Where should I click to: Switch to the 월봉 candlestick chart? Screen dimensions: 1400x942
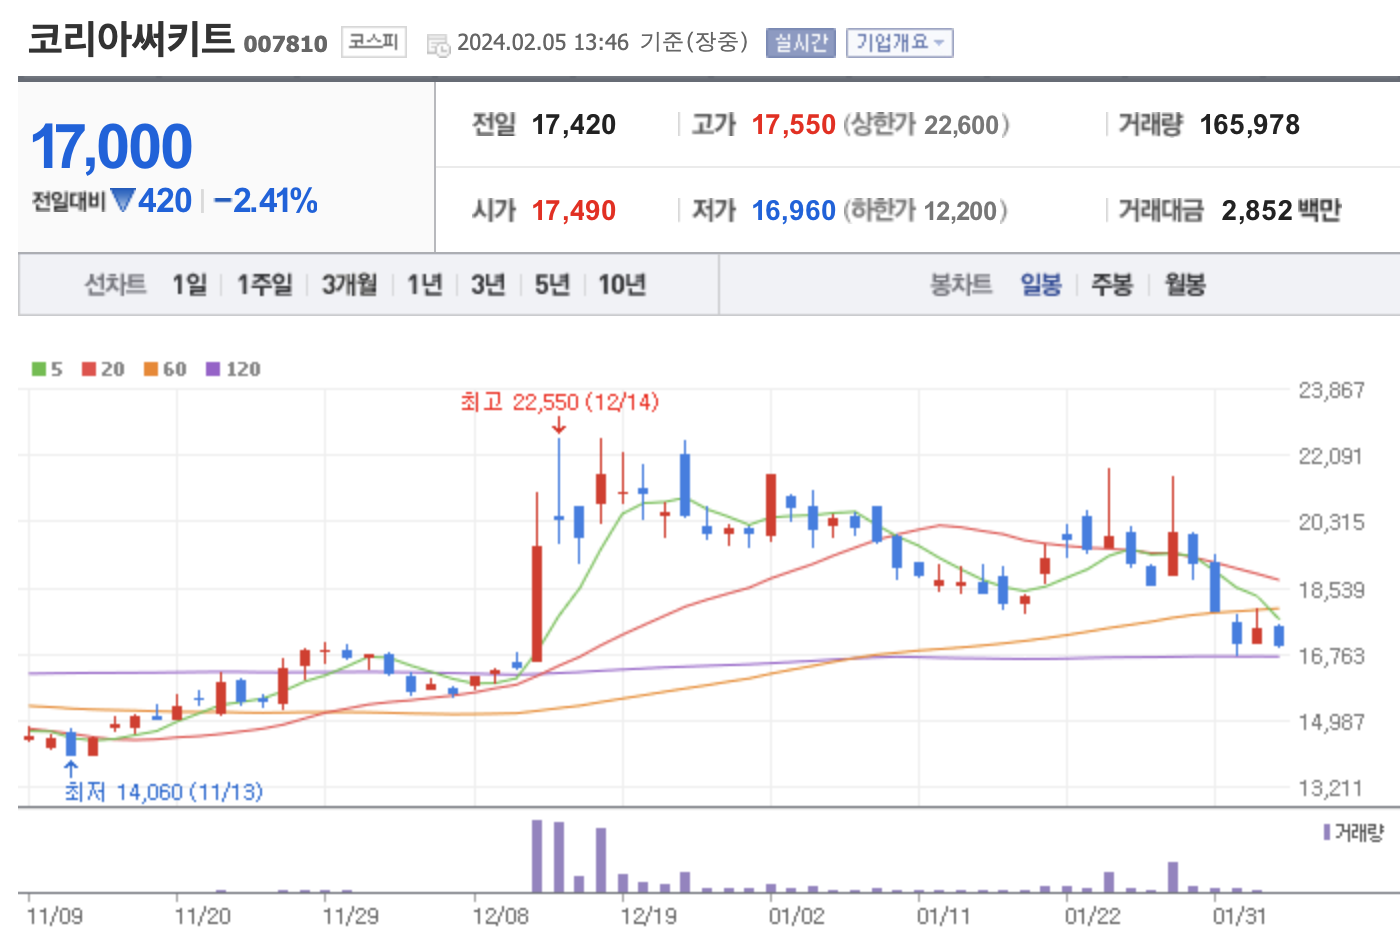point(1185,285)
